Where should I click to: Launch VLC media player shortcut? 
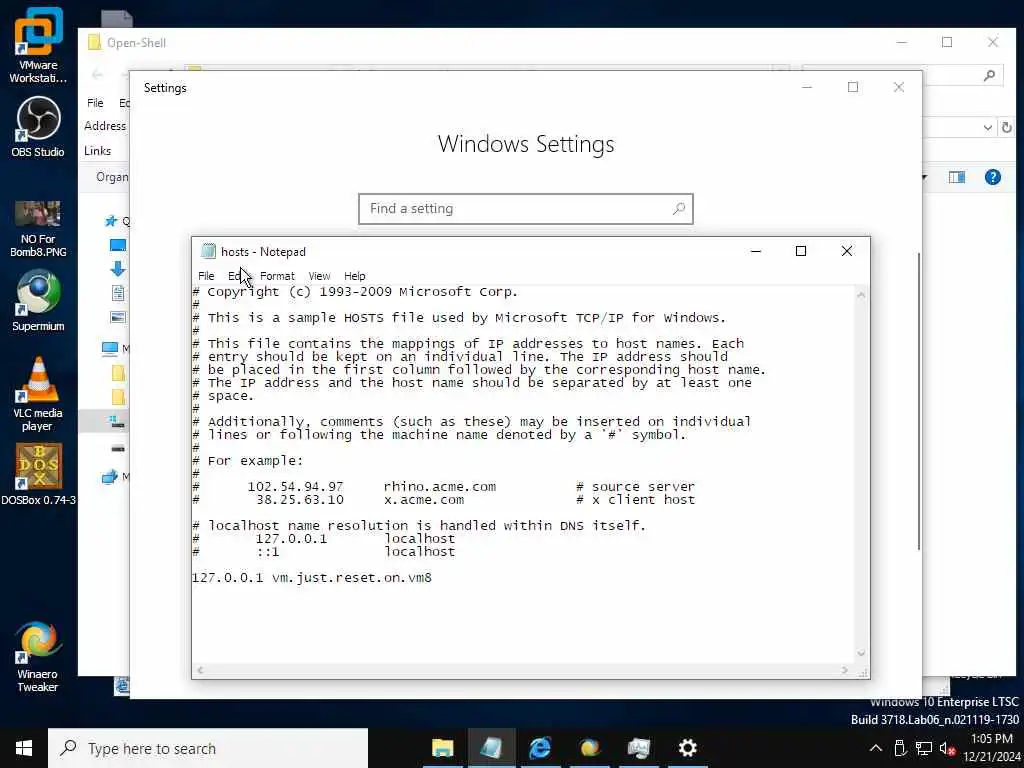pyautogui.click(x=38, y=394)
